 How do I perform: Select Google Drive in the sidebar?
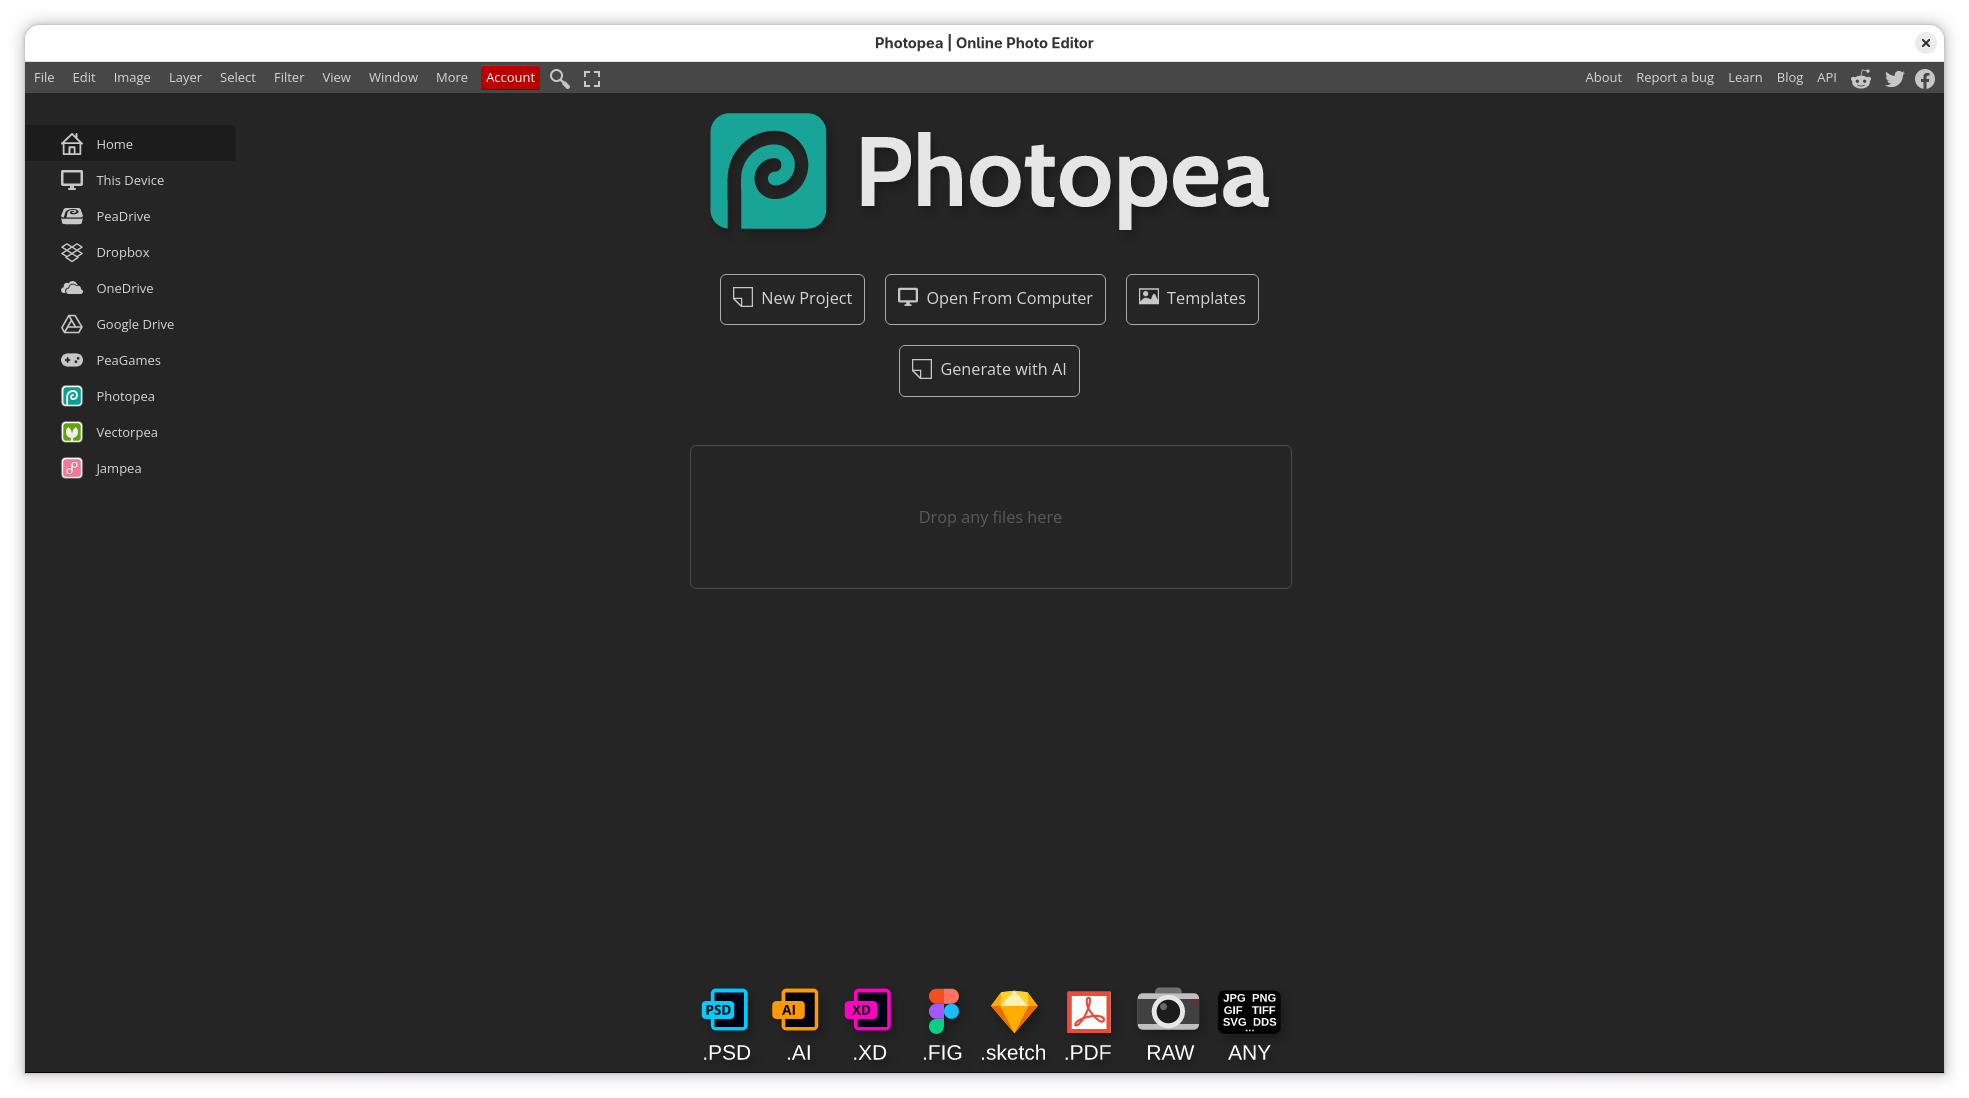pyautogui.click(x=134, y=324)
